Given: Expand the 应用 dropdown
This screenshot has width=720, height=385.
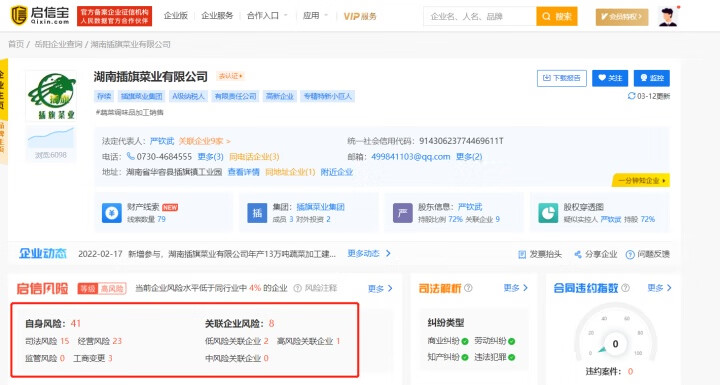Looking at the screenshot, I should coord(315,16).
